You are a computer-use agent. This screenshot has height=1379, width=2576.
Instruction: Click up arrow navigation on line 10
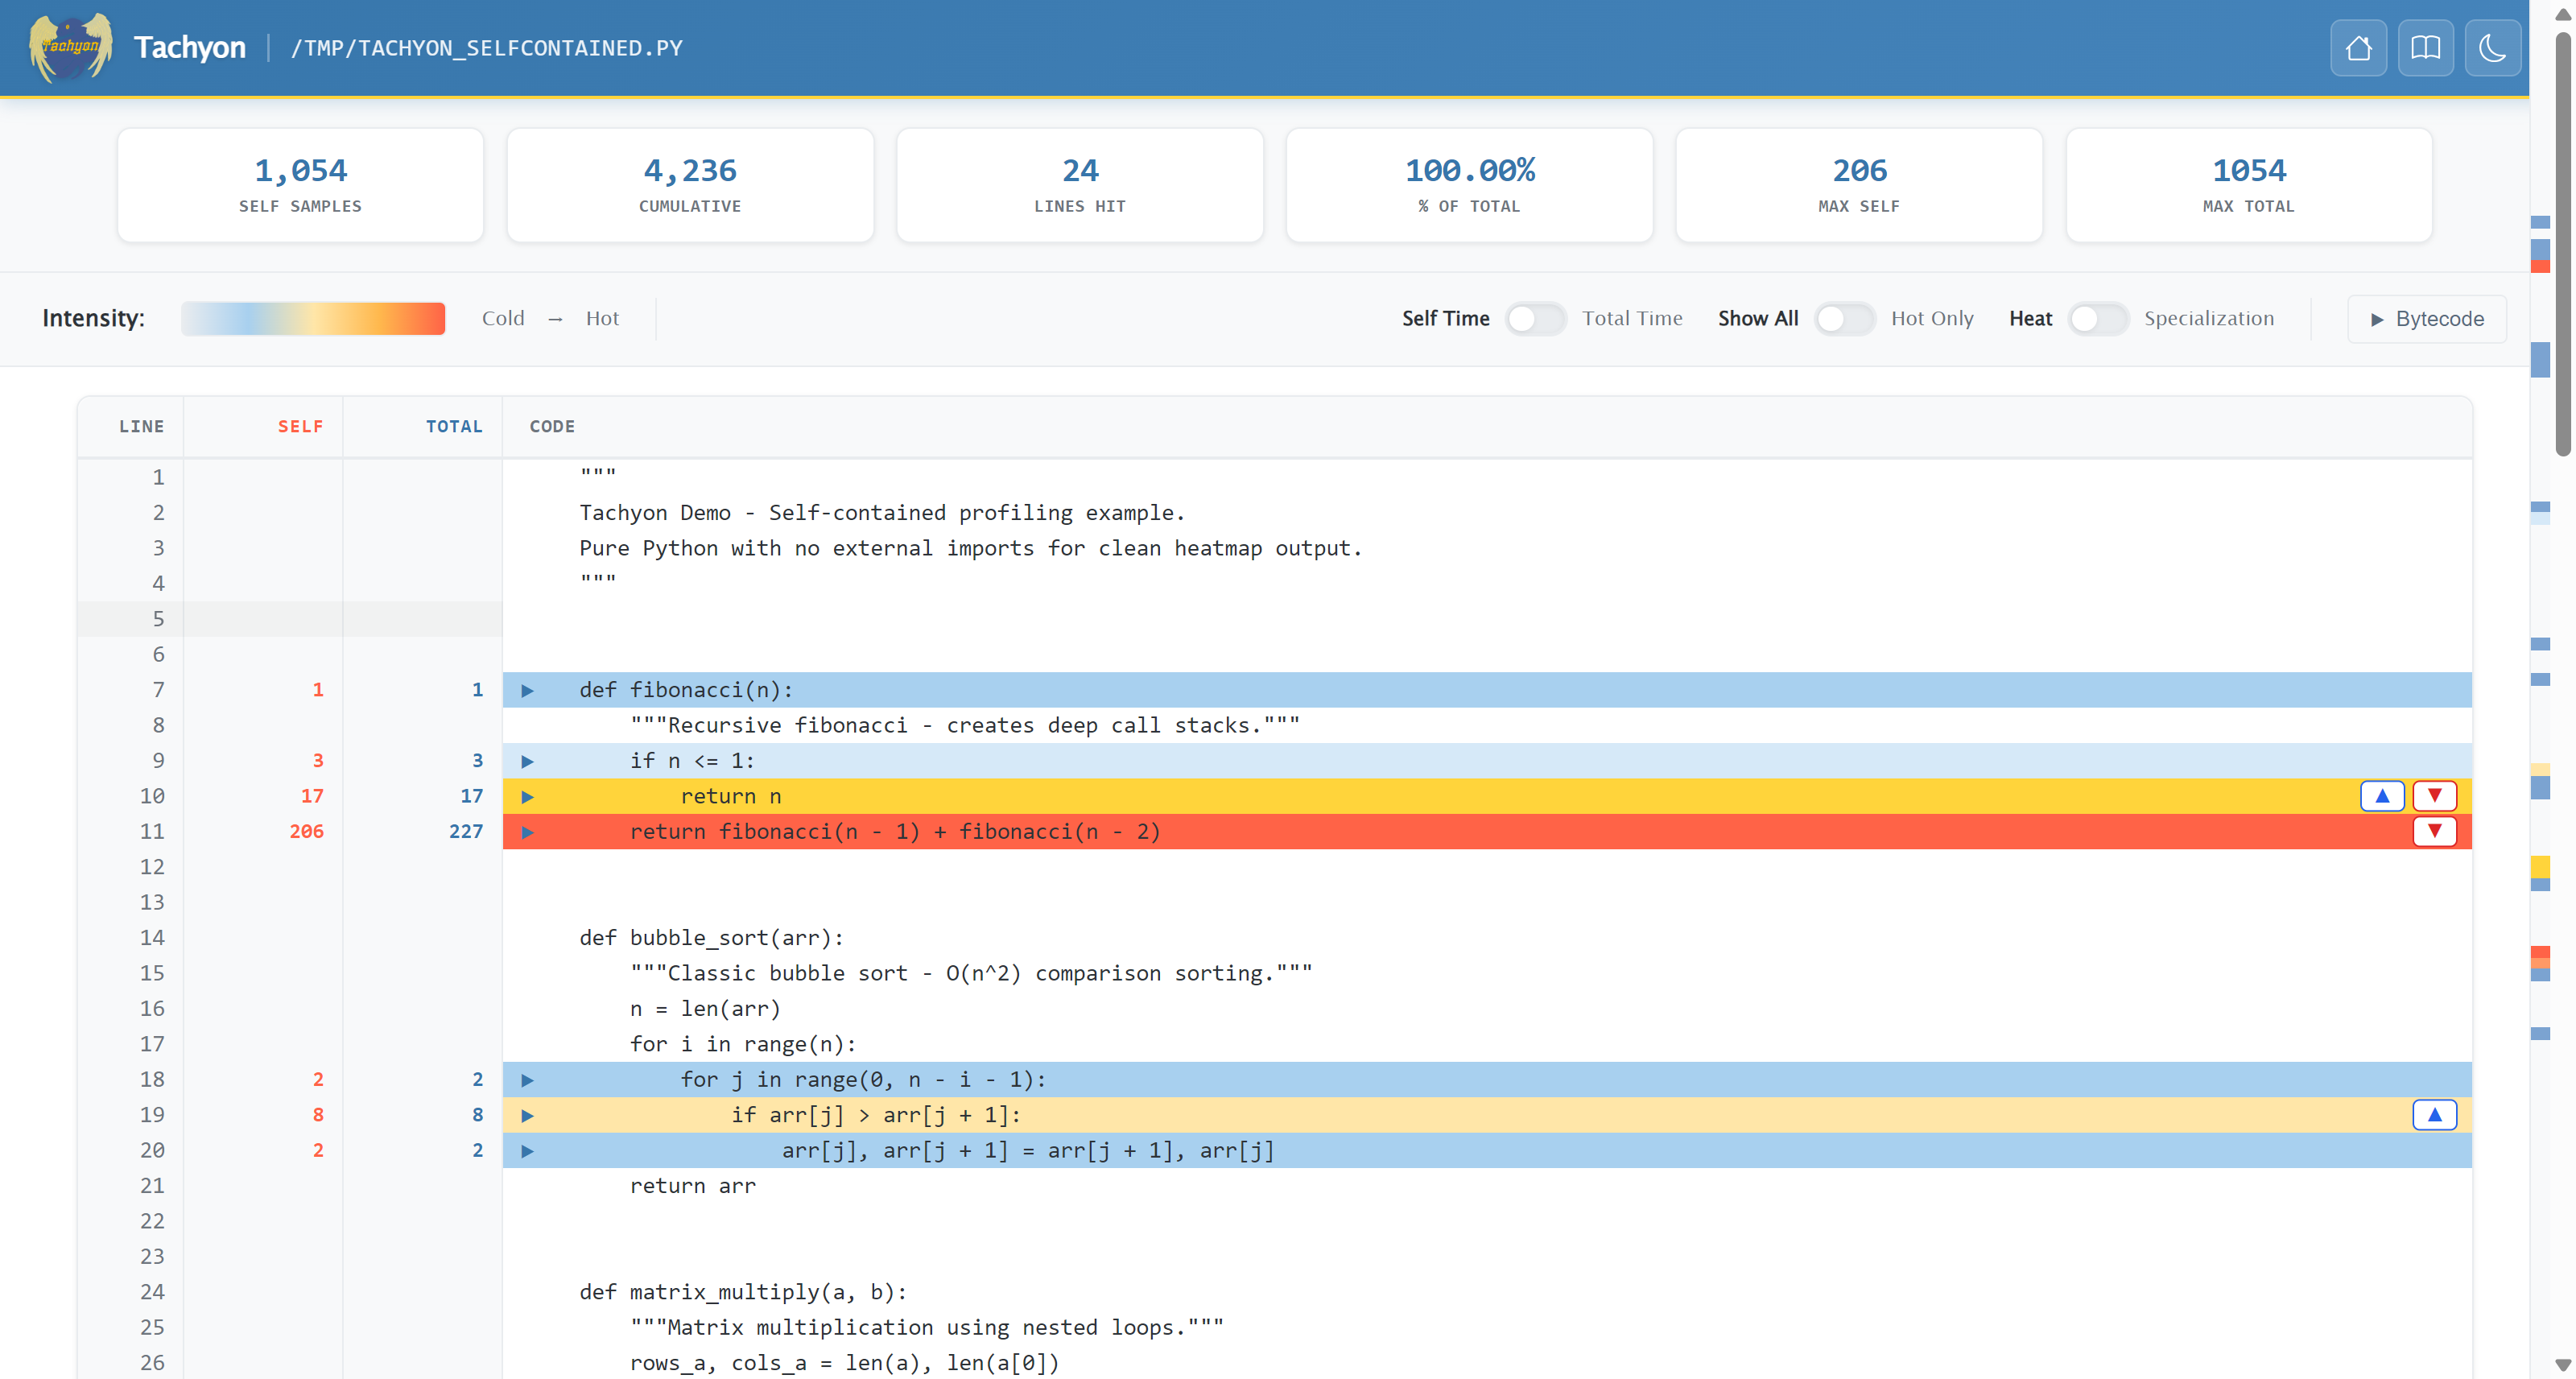[x=2382, y=796]
